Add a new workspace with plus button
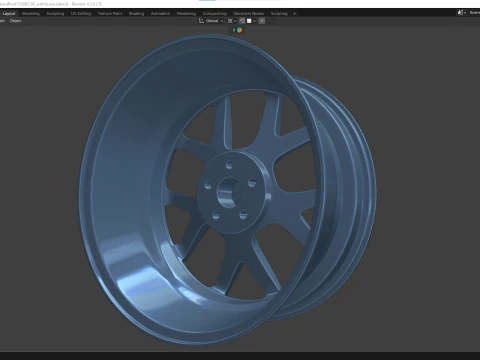 point(294,14)
